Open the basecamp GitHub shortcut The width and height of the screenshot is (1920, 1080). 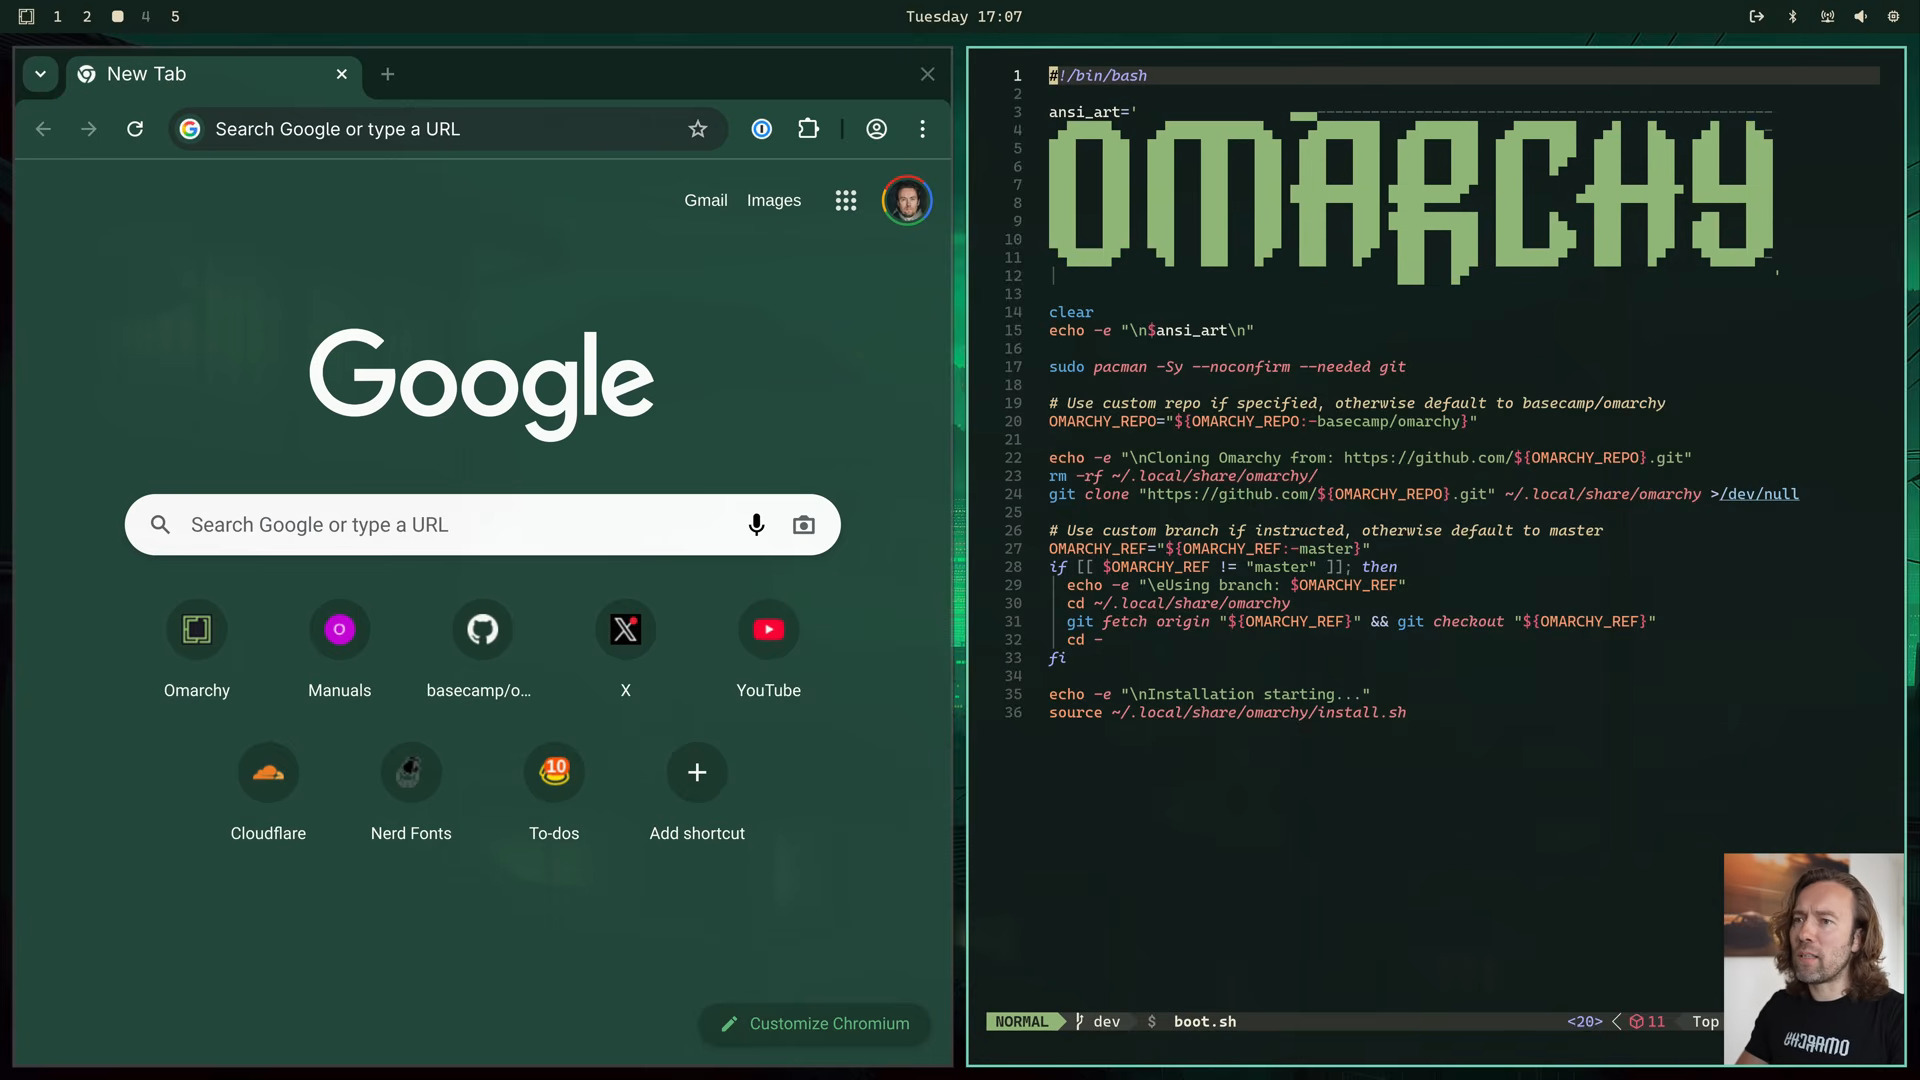482,630
